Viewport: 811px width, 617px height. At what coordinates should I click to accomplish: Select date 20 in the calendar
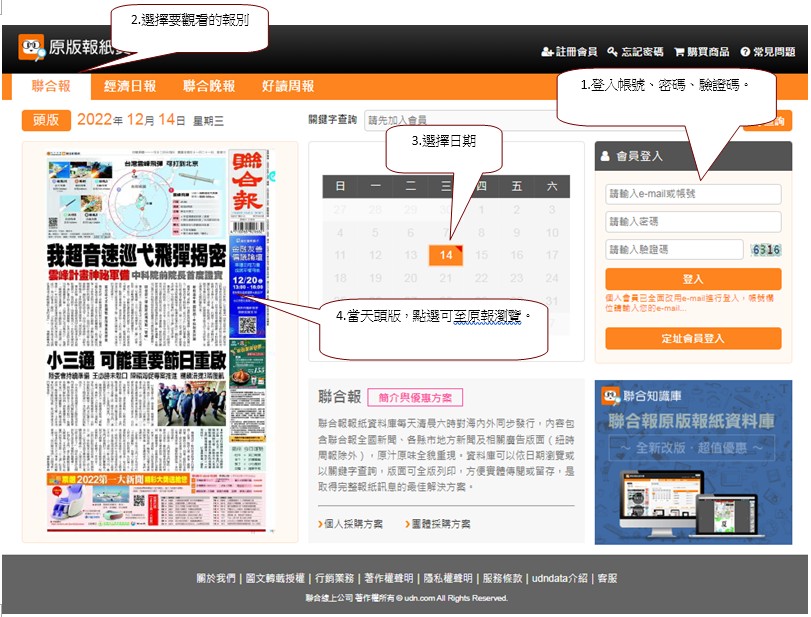411,278
